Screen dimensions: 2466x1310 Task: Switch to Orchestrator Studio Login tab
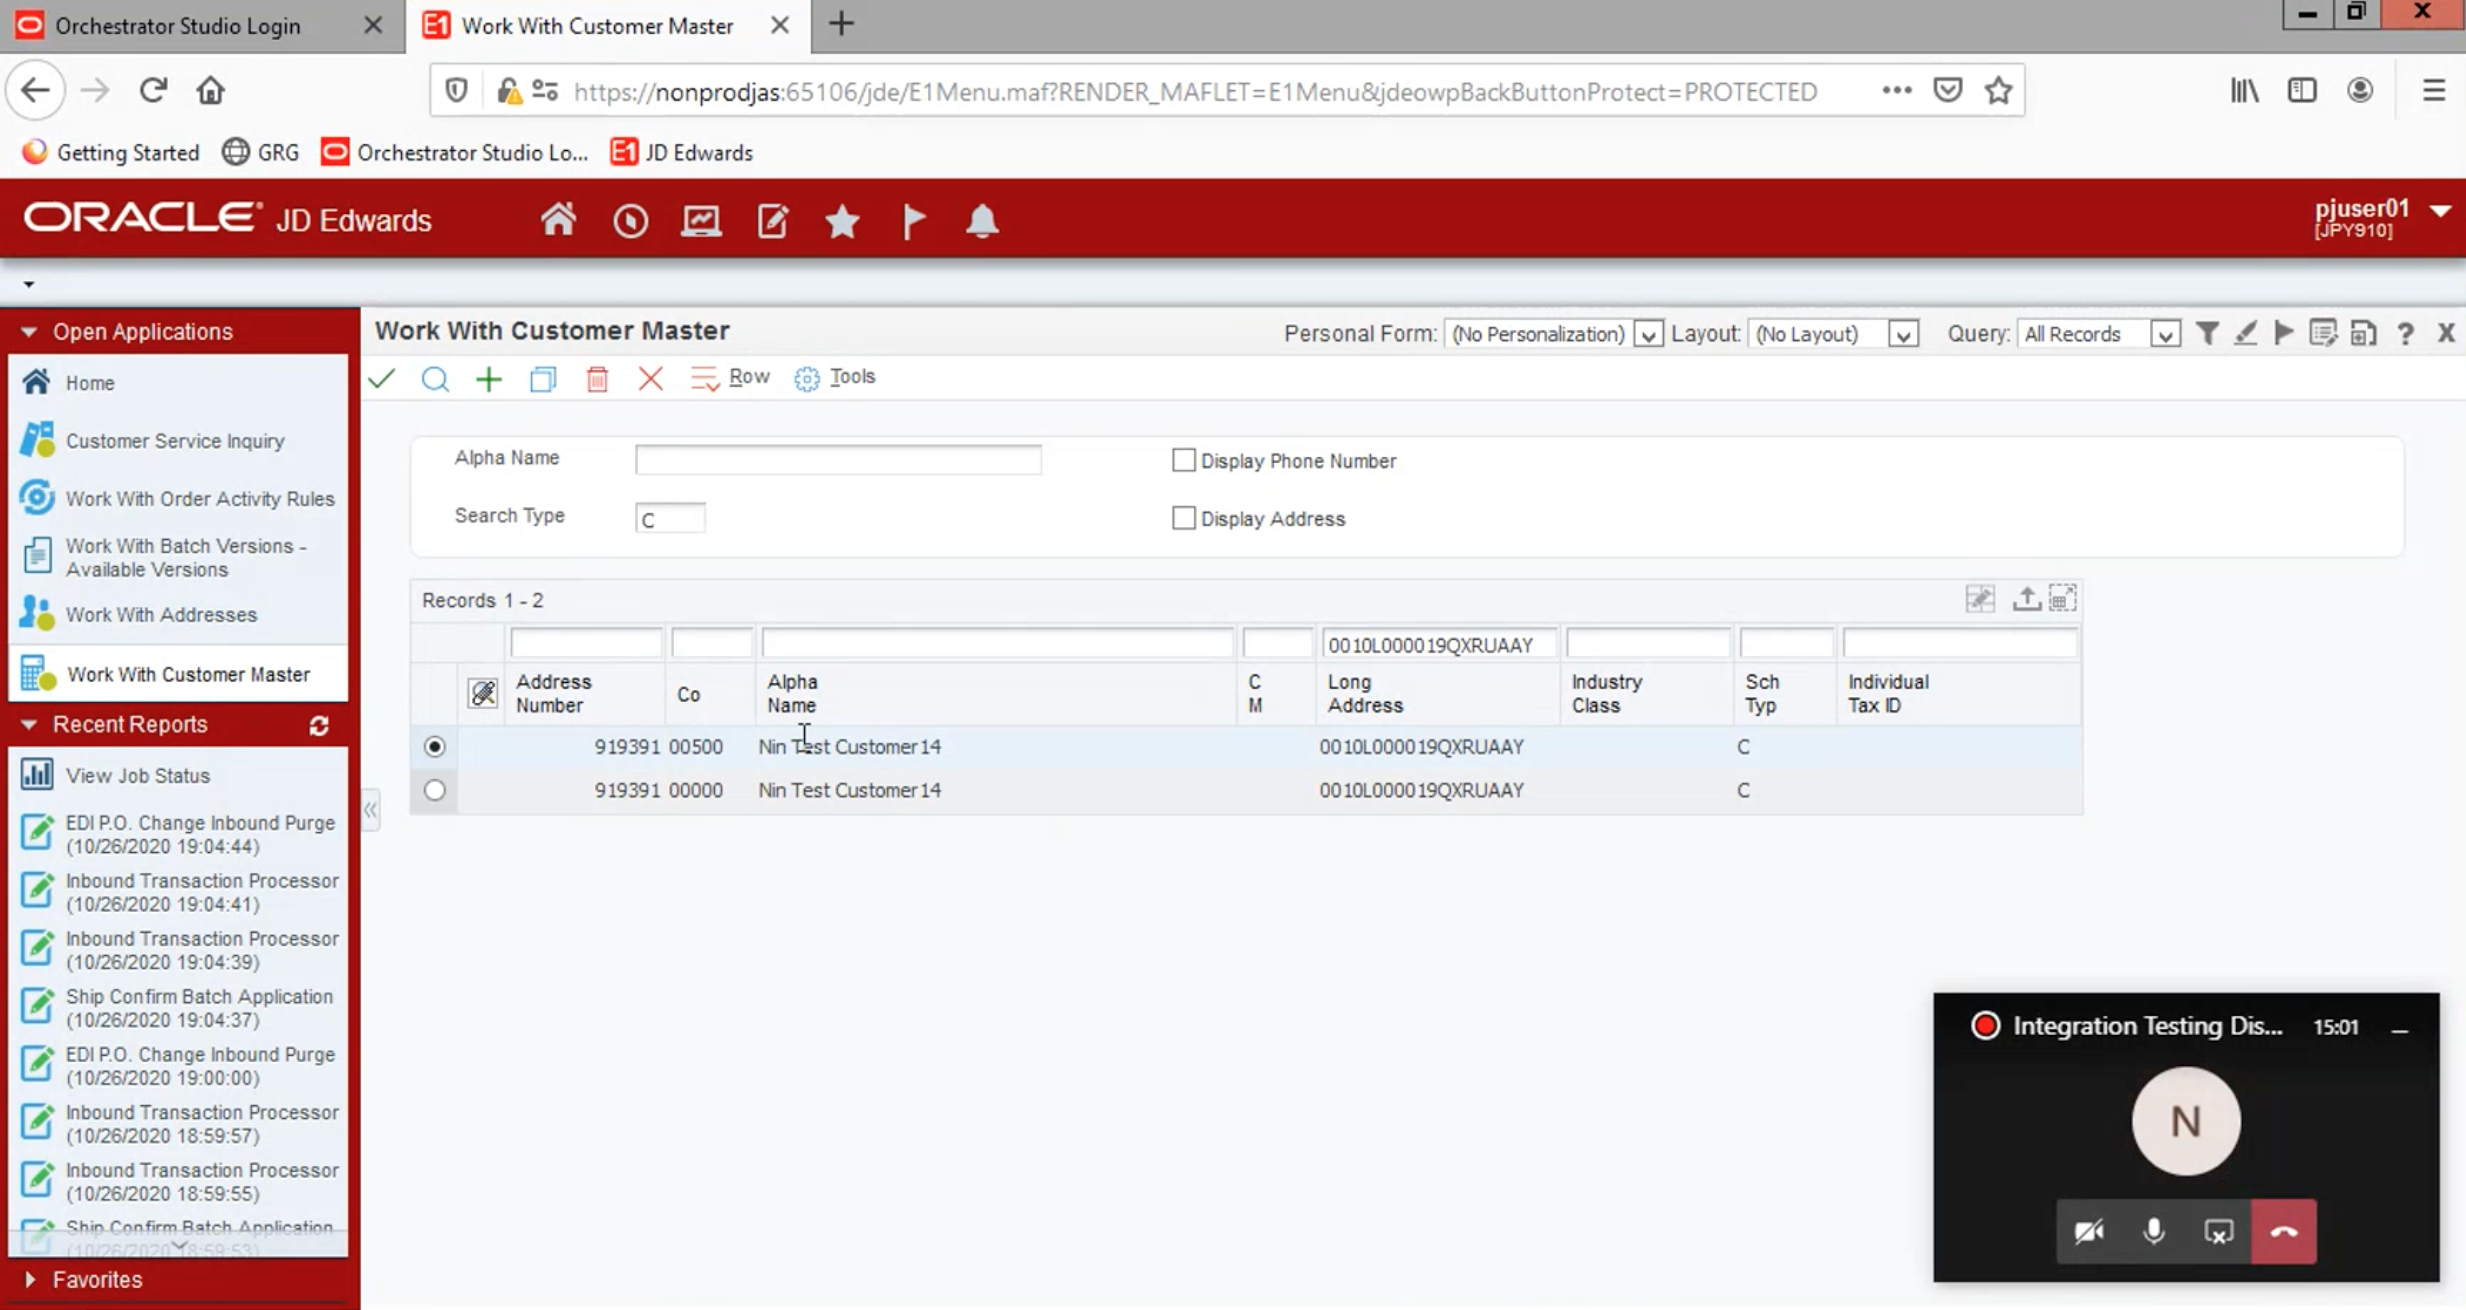[178, 26]
